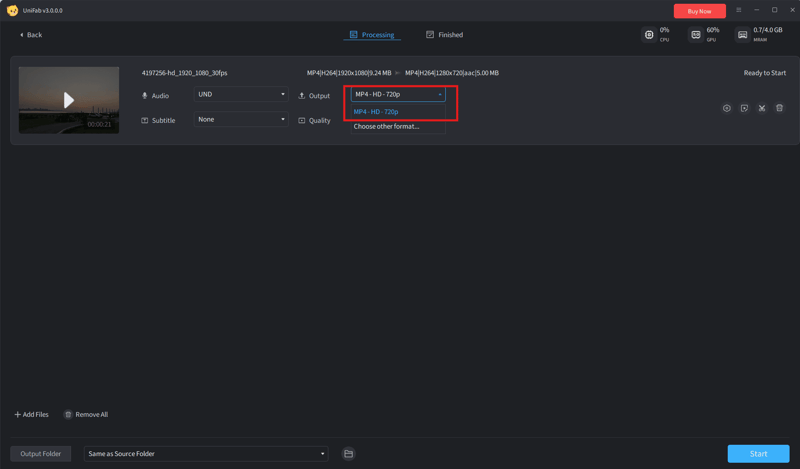The image size is (800, 469).
Task: Expand the Same as Source Folder dropdown
Action: [206, 454]
